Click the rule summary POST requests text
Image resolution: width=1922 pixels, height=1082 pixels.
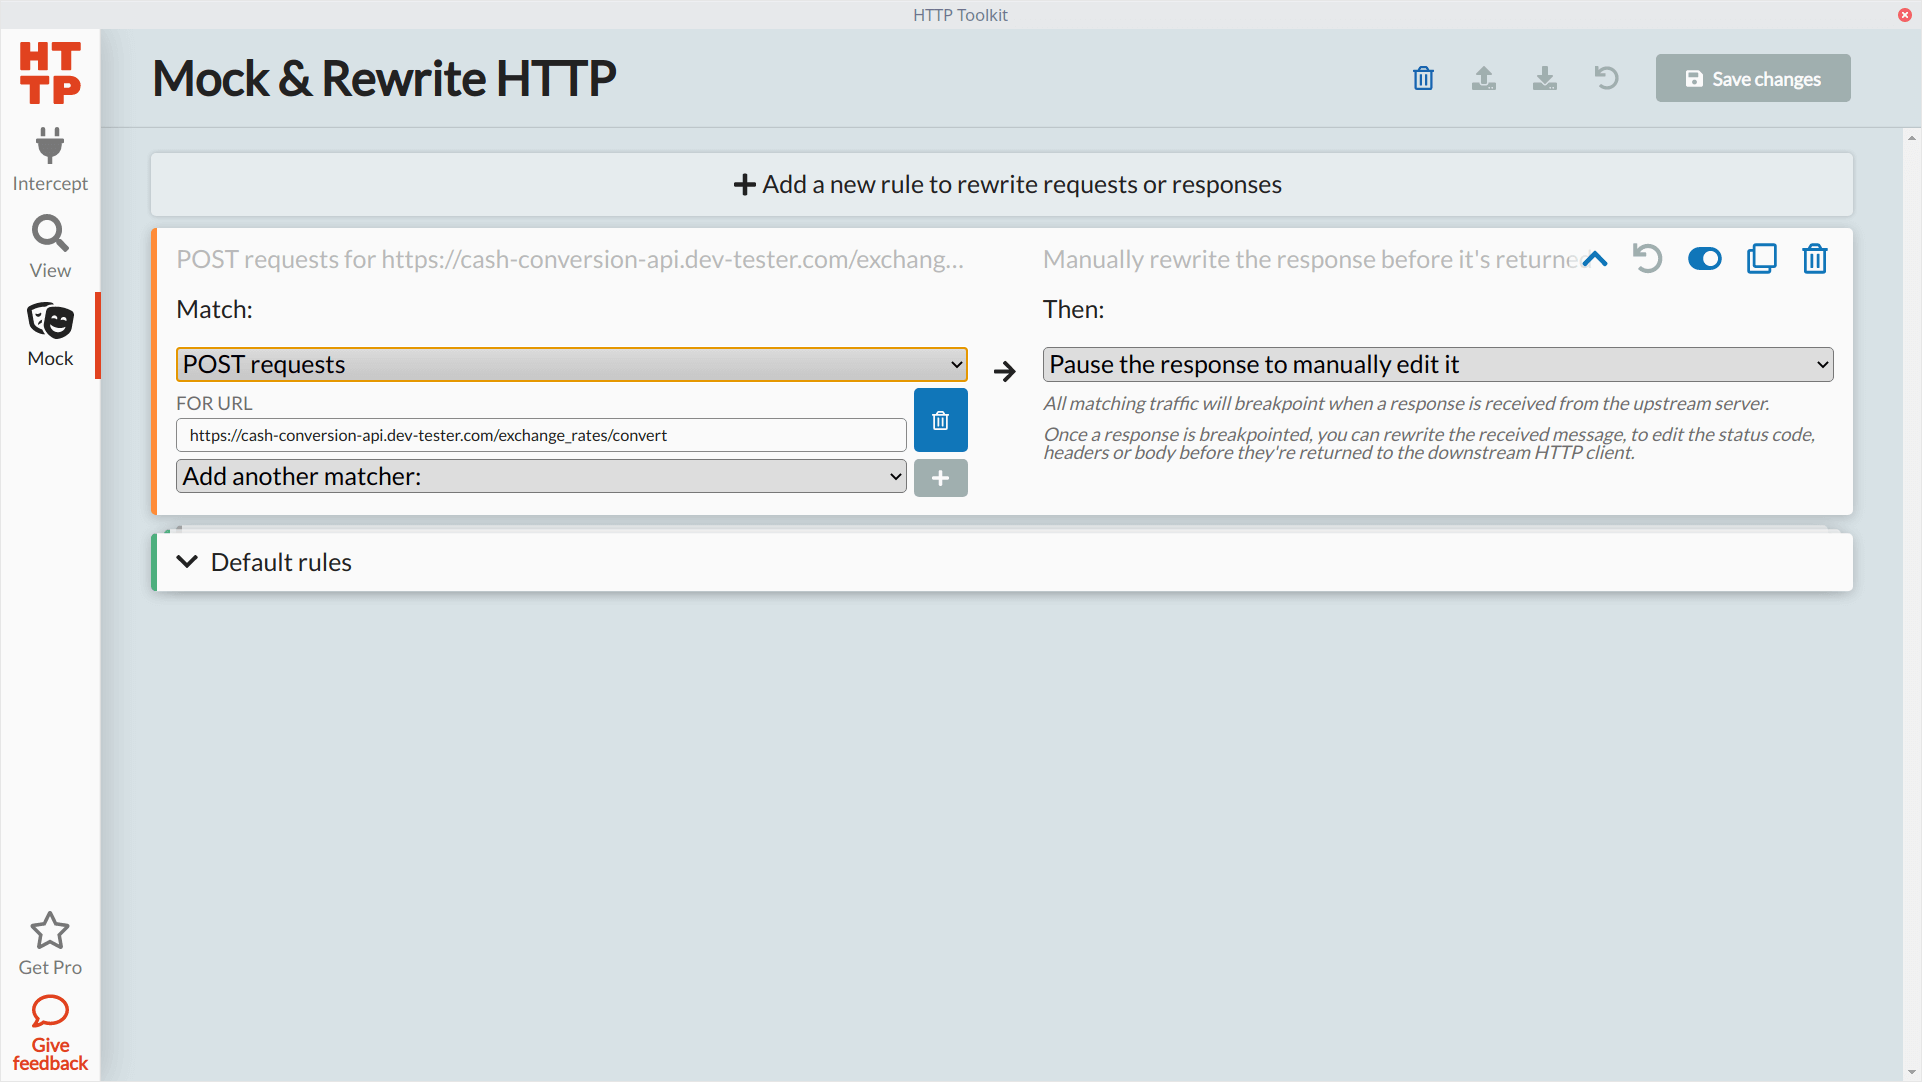pos(570,260)
